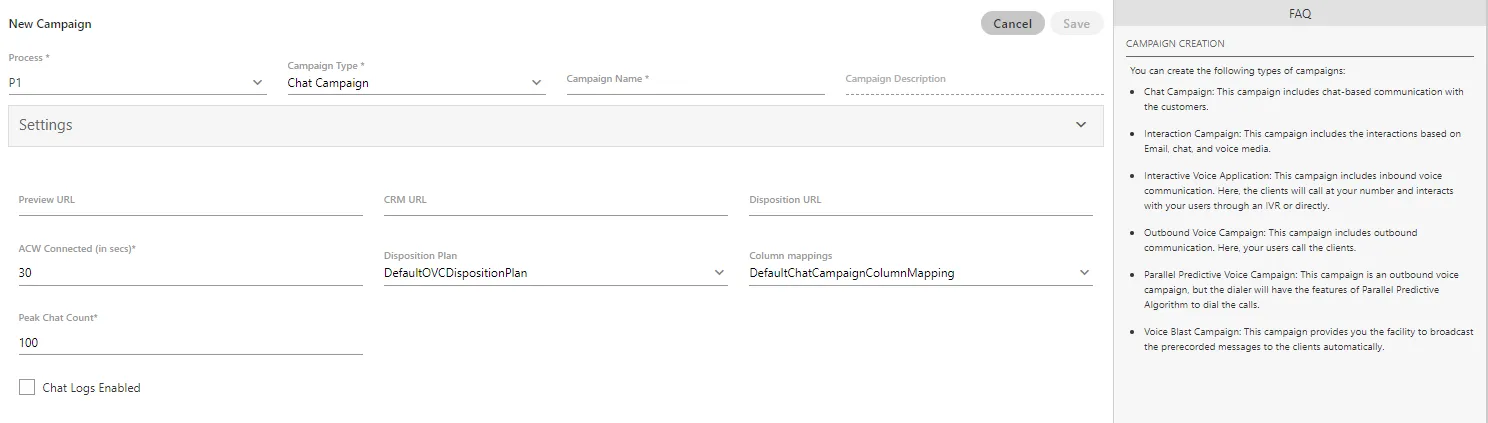Click the Settings section title
Screen dimensions: 1488x423
click(x=46, y=125)
